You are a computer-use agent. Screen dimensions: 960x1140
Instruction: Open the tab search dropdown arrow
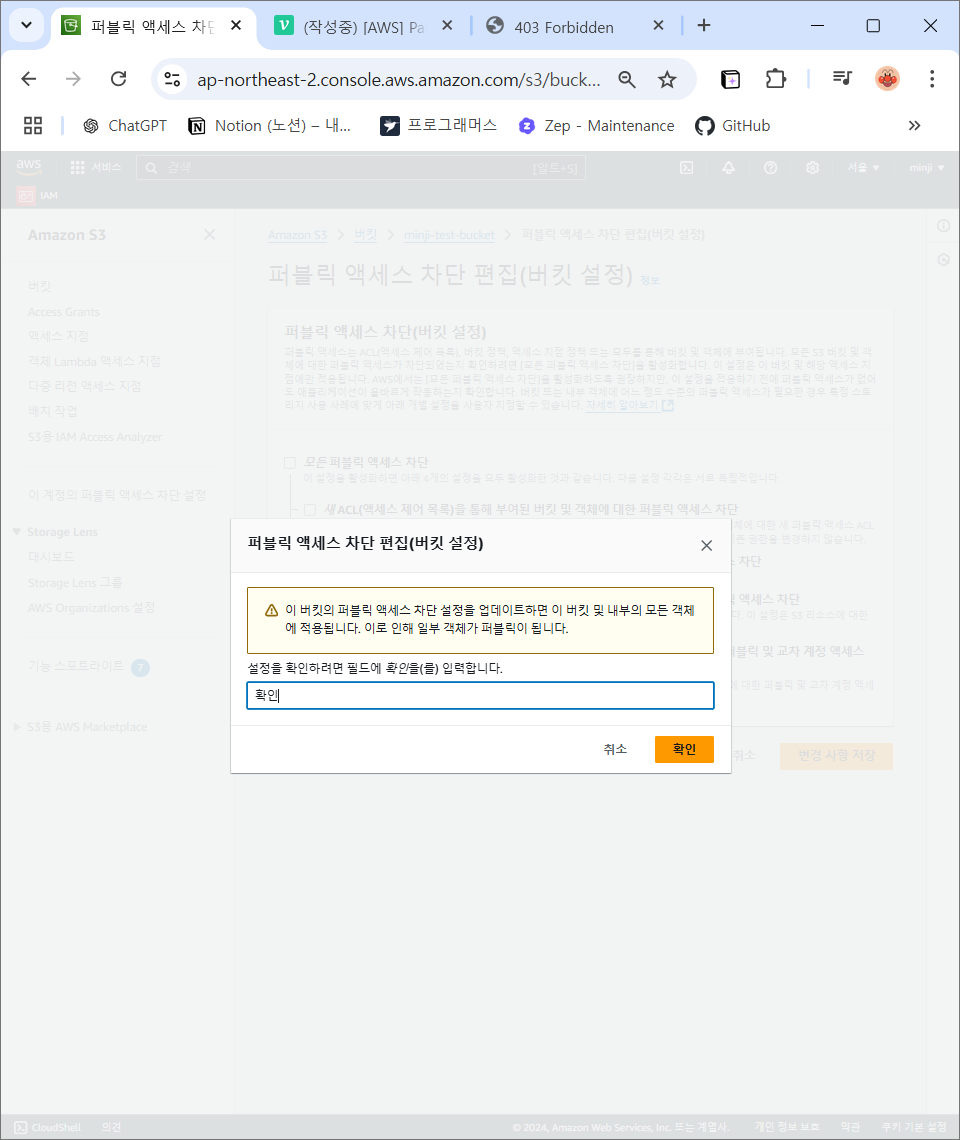26,25
